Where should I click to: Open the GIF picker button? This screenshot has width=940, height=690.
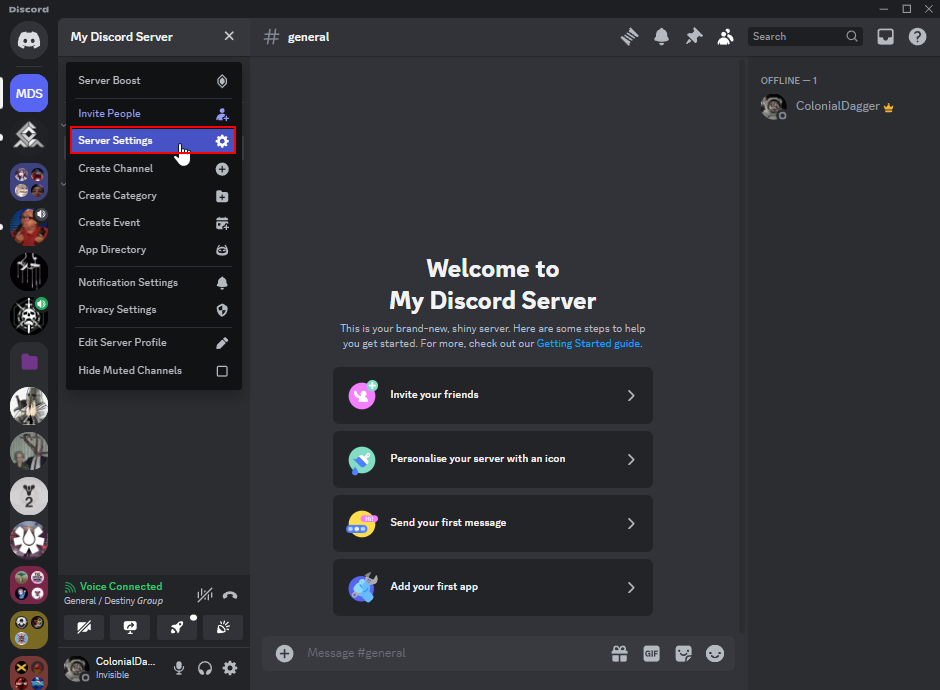point(651,653)
